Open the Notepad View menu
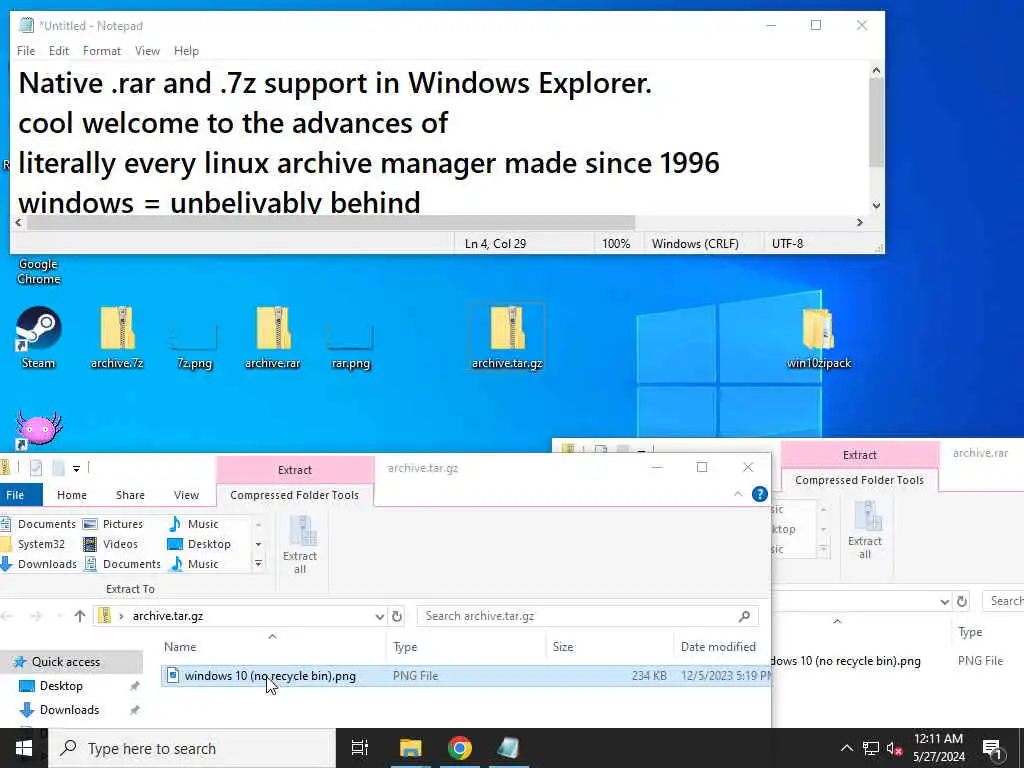Screen dimensions: 1024x768 coord(147,51)
